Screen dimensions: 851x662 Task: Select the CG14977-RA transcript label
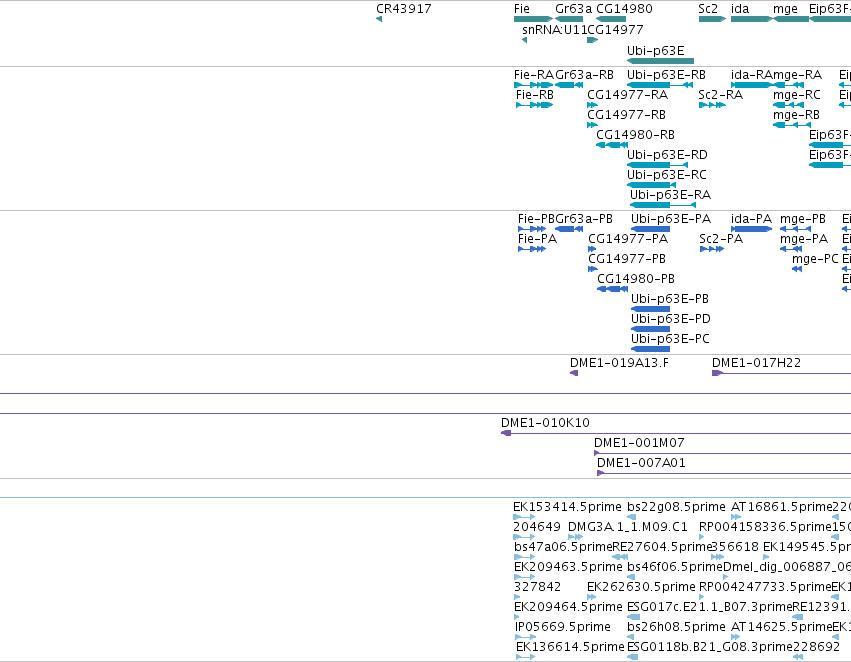(x=627, y=95)
